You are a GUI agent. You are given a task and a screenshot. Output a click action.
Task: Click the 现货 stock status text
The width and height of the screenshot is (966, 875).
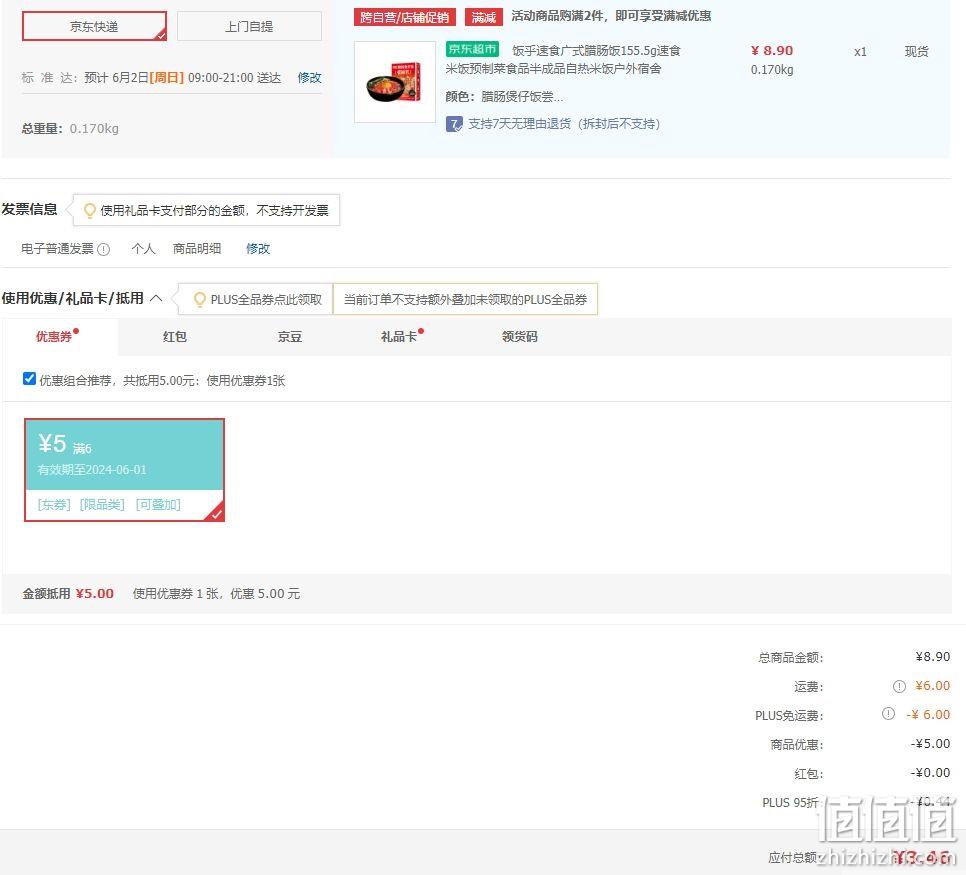[917, 52]
